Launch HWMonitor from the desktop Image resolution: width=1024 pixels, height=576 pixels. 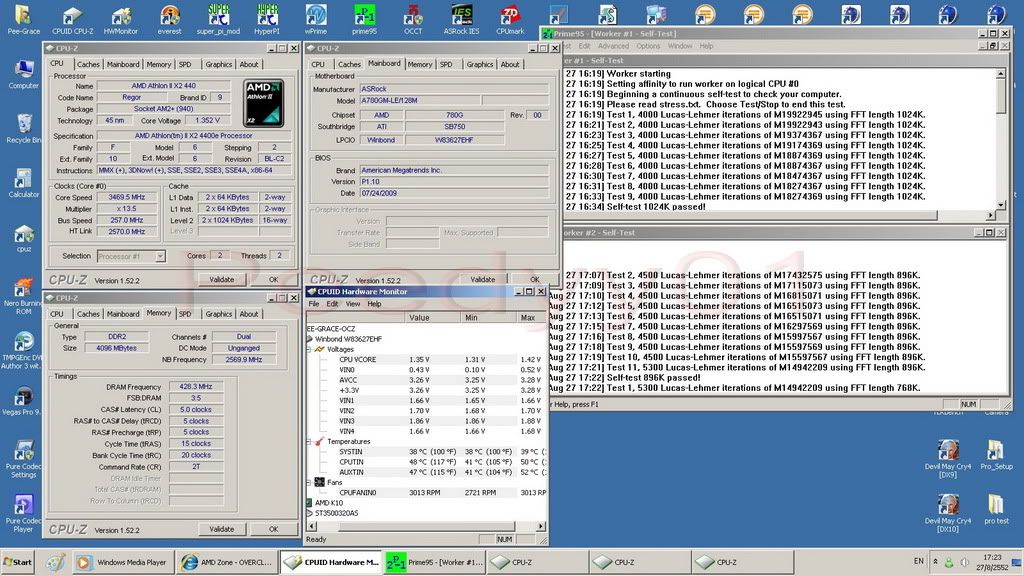121,20
